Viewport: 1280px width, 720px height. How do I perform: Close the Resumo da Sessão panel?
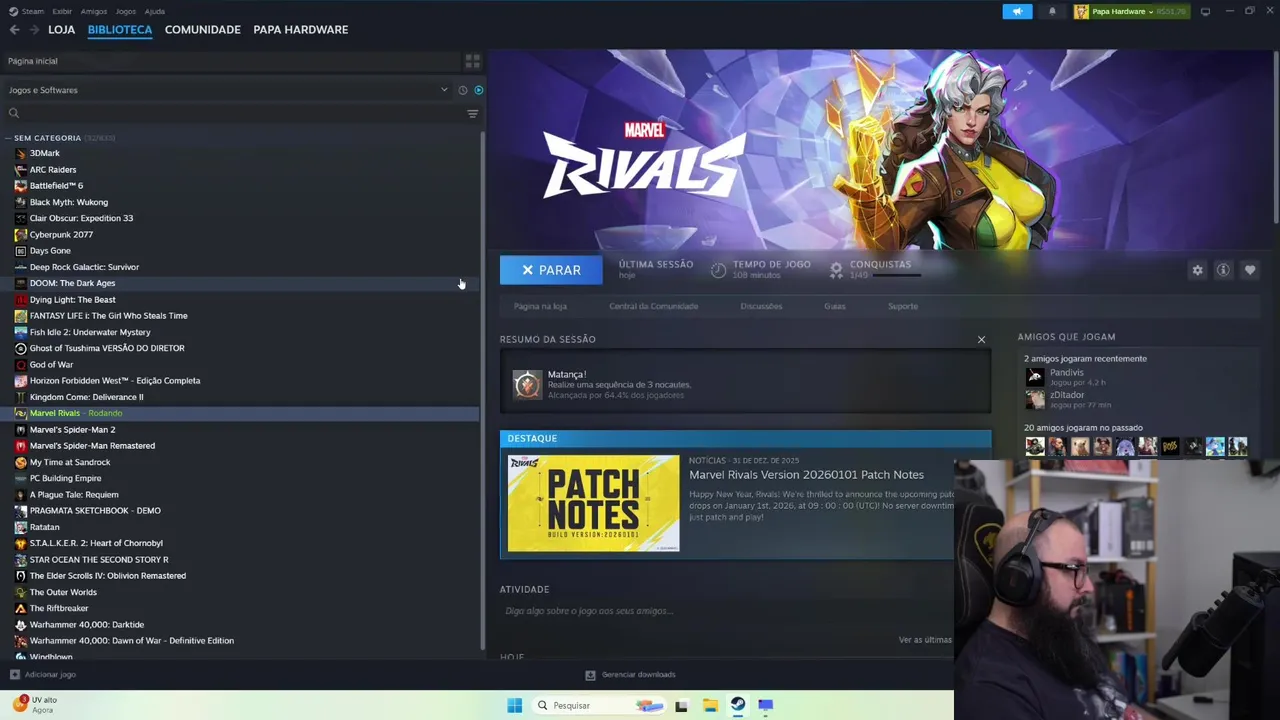pyautogui.click(x=981, y=340)
